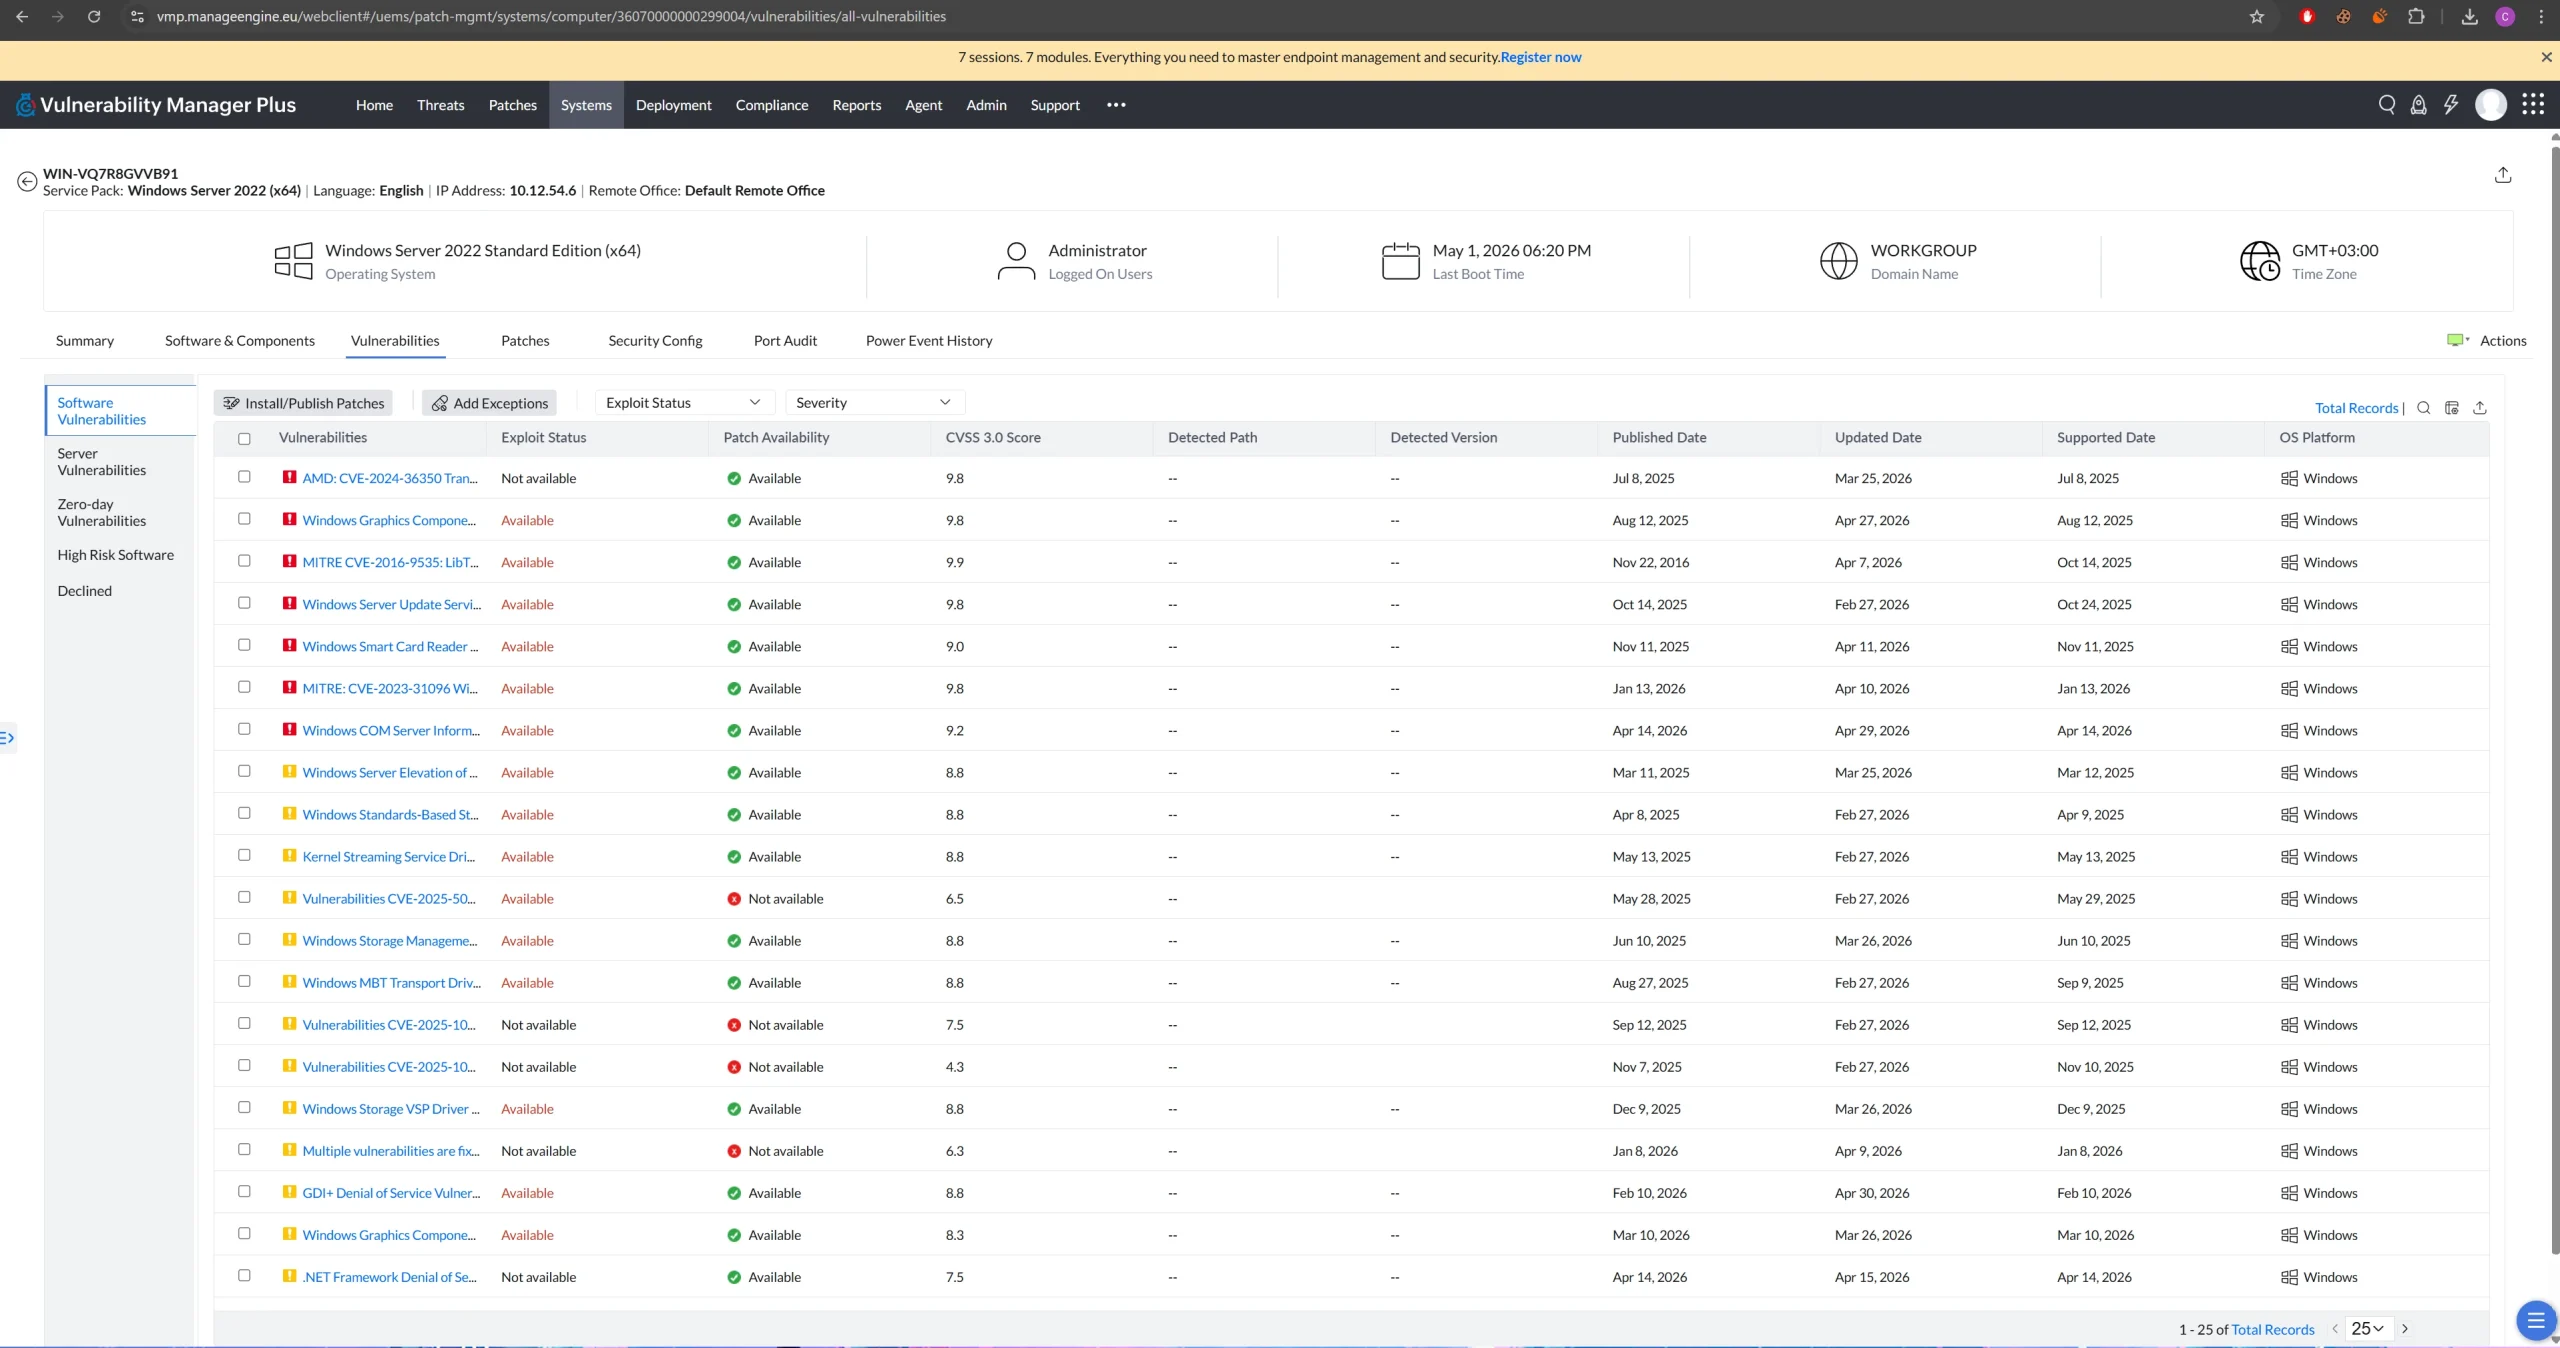Open the rocket quick-launch icon in navbar
2560x1348 pixels.
point(2419,104)
